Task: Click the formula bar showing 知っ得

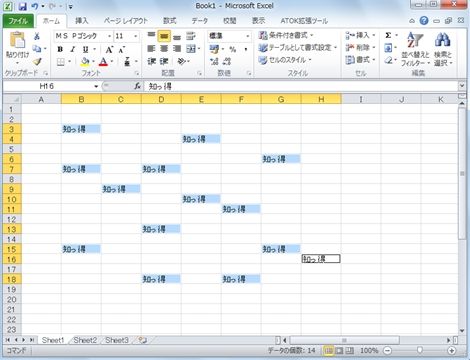Action: [302, 86]
